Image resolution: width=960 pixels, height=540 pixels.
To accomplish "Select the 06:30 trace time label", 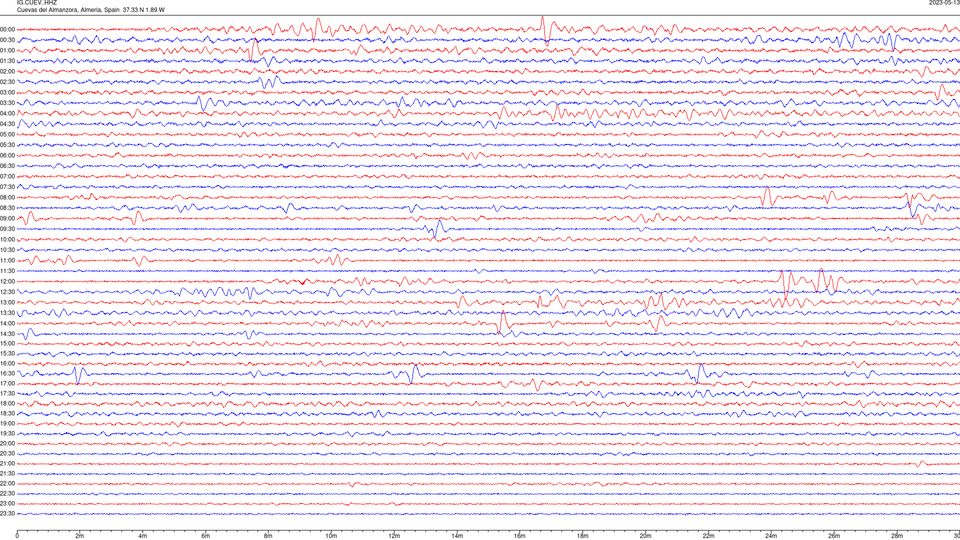I will (7, 166).
